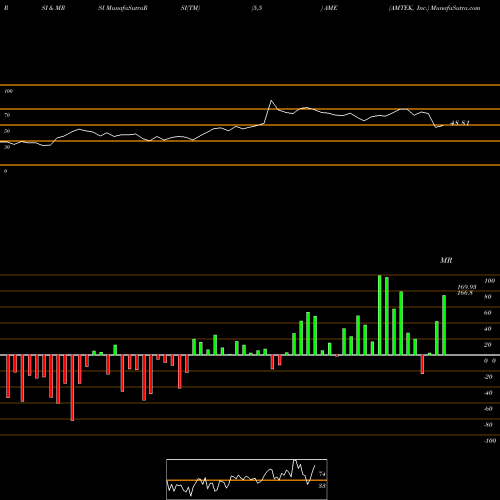The image size is (500, 500).
Task: Click the MR axis label 40
Action: tap(488, 329)
